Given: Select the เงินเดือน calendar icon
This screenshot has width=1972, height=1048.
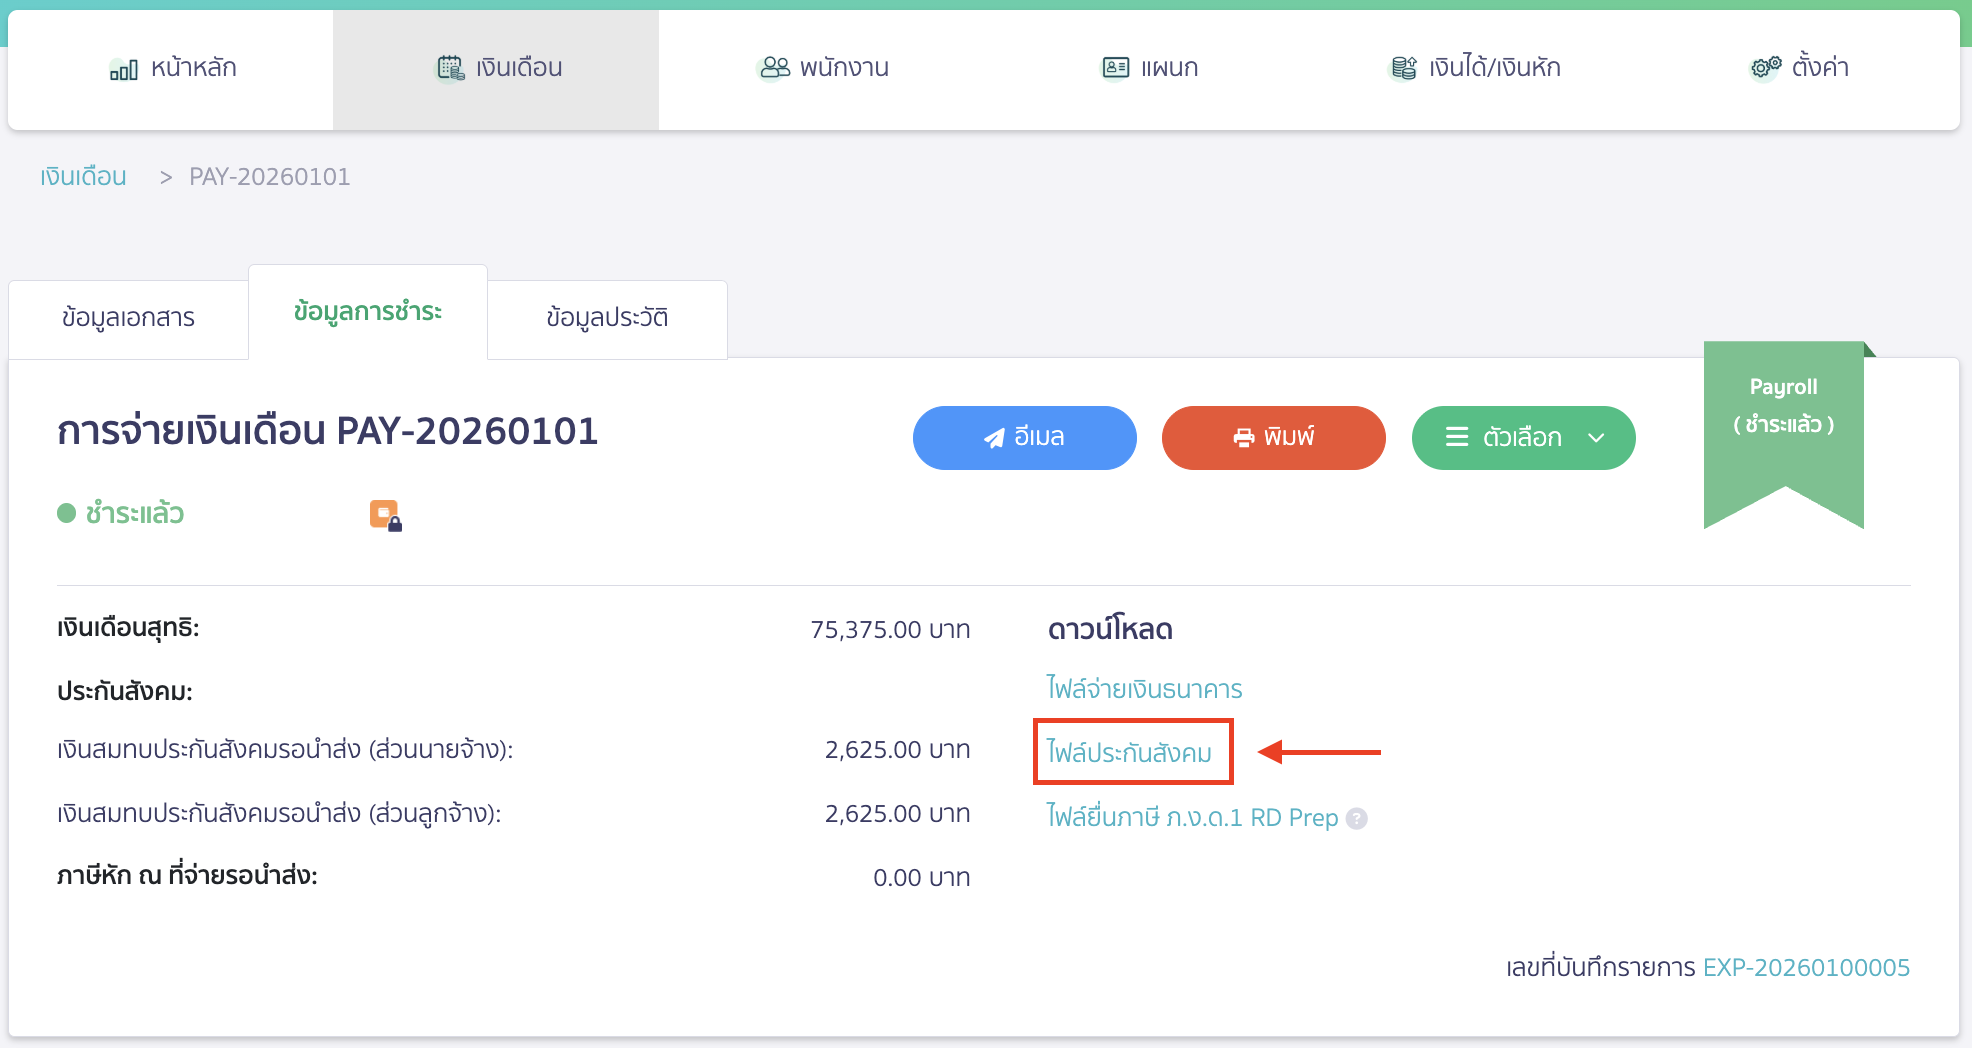Looking at the screenshot, I should pos(450,68).
